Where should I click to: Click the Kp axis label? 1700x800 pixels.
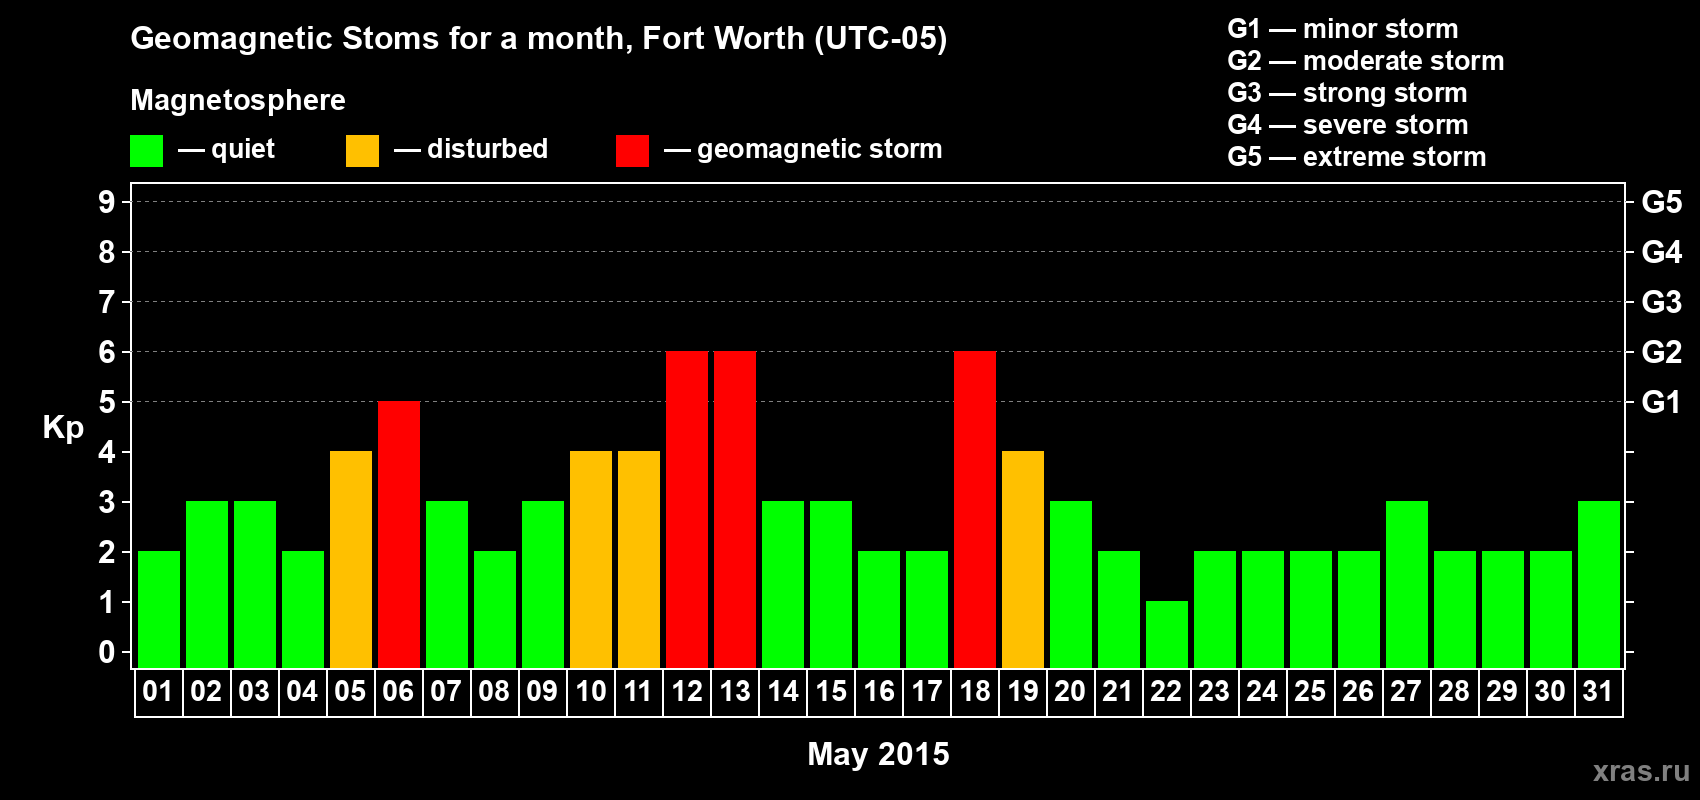(63, 428)
